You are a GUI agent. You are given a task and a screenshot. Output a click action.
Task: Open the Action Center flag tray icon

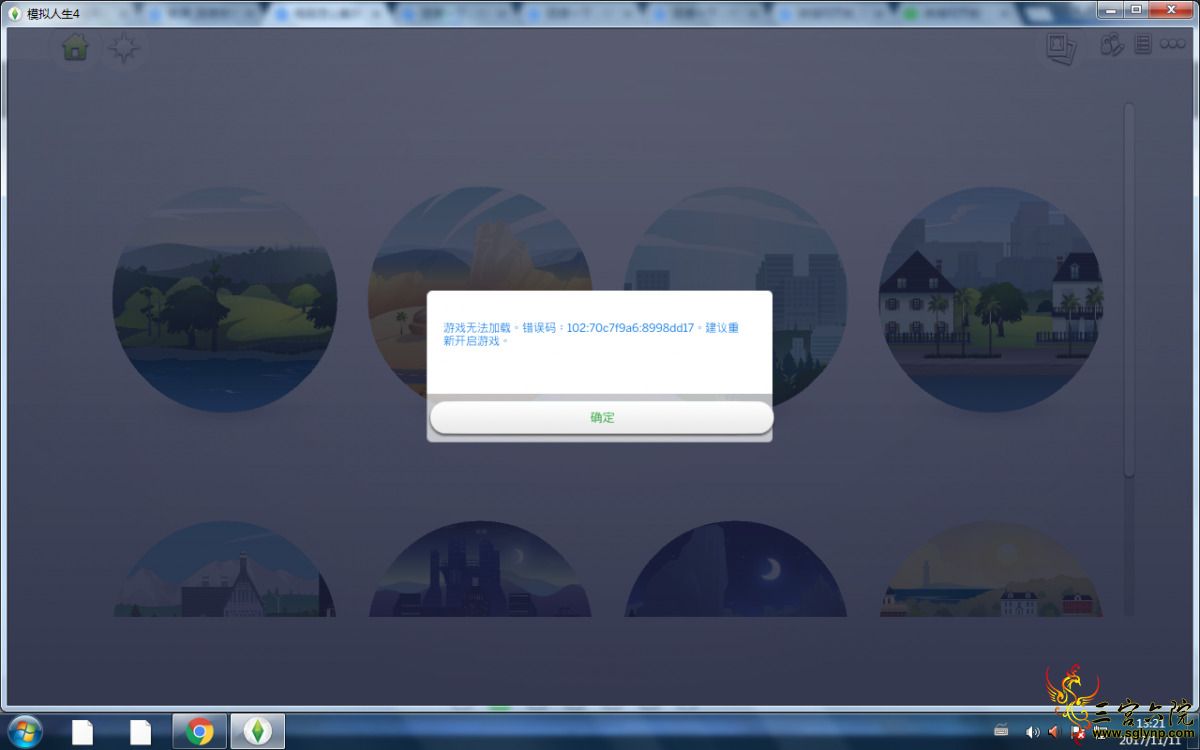click(x=1078, y=732)
